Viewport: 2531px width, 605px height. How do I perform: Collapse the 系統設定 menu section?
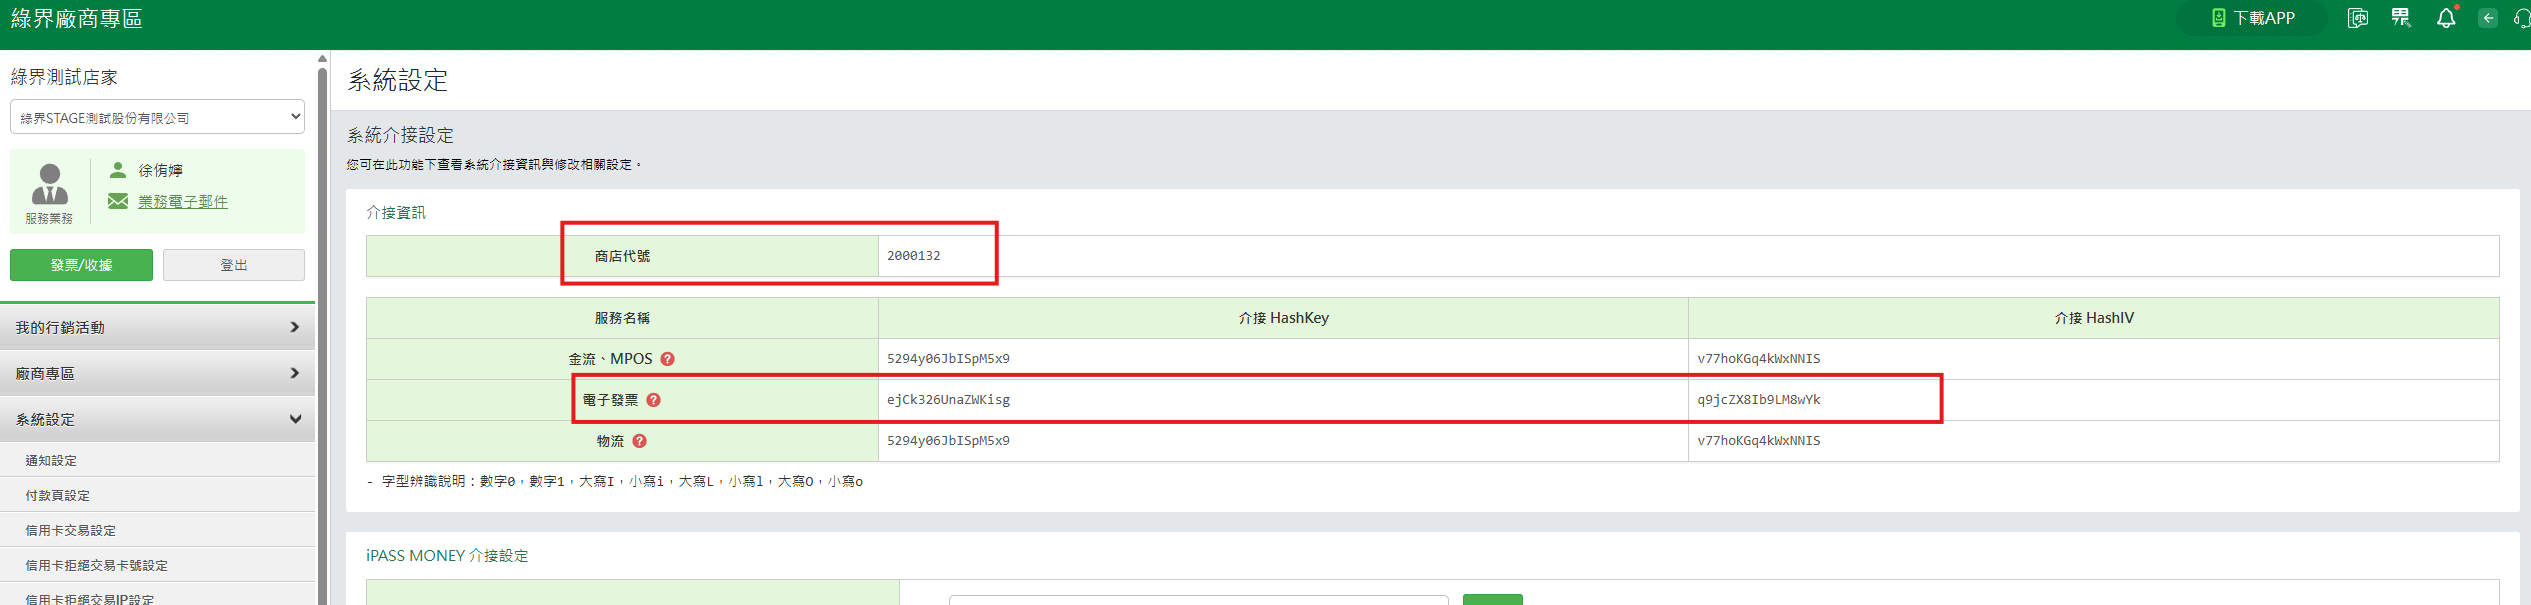pos(157,419)
